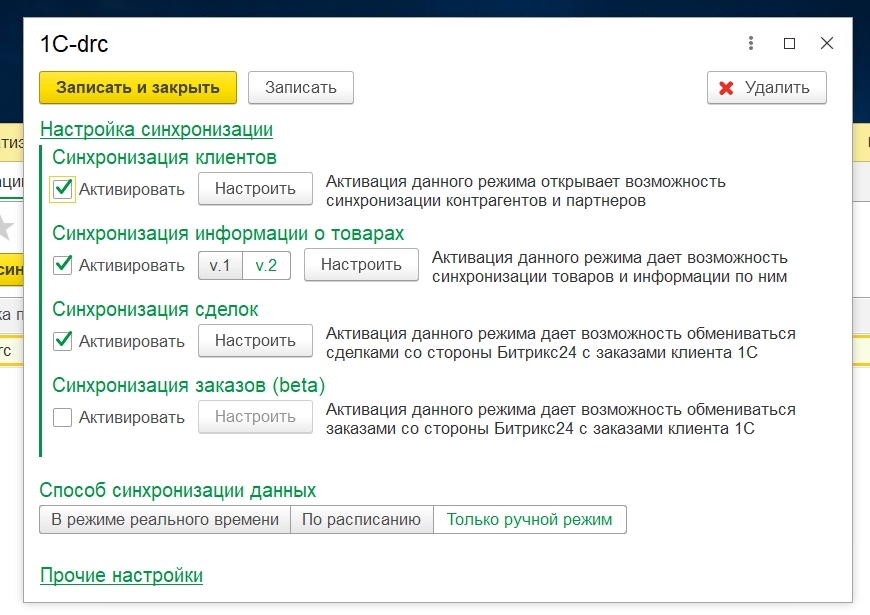Expand the Прочие настройки section
This screenshot has height=615, width=870.
(121, 576)
